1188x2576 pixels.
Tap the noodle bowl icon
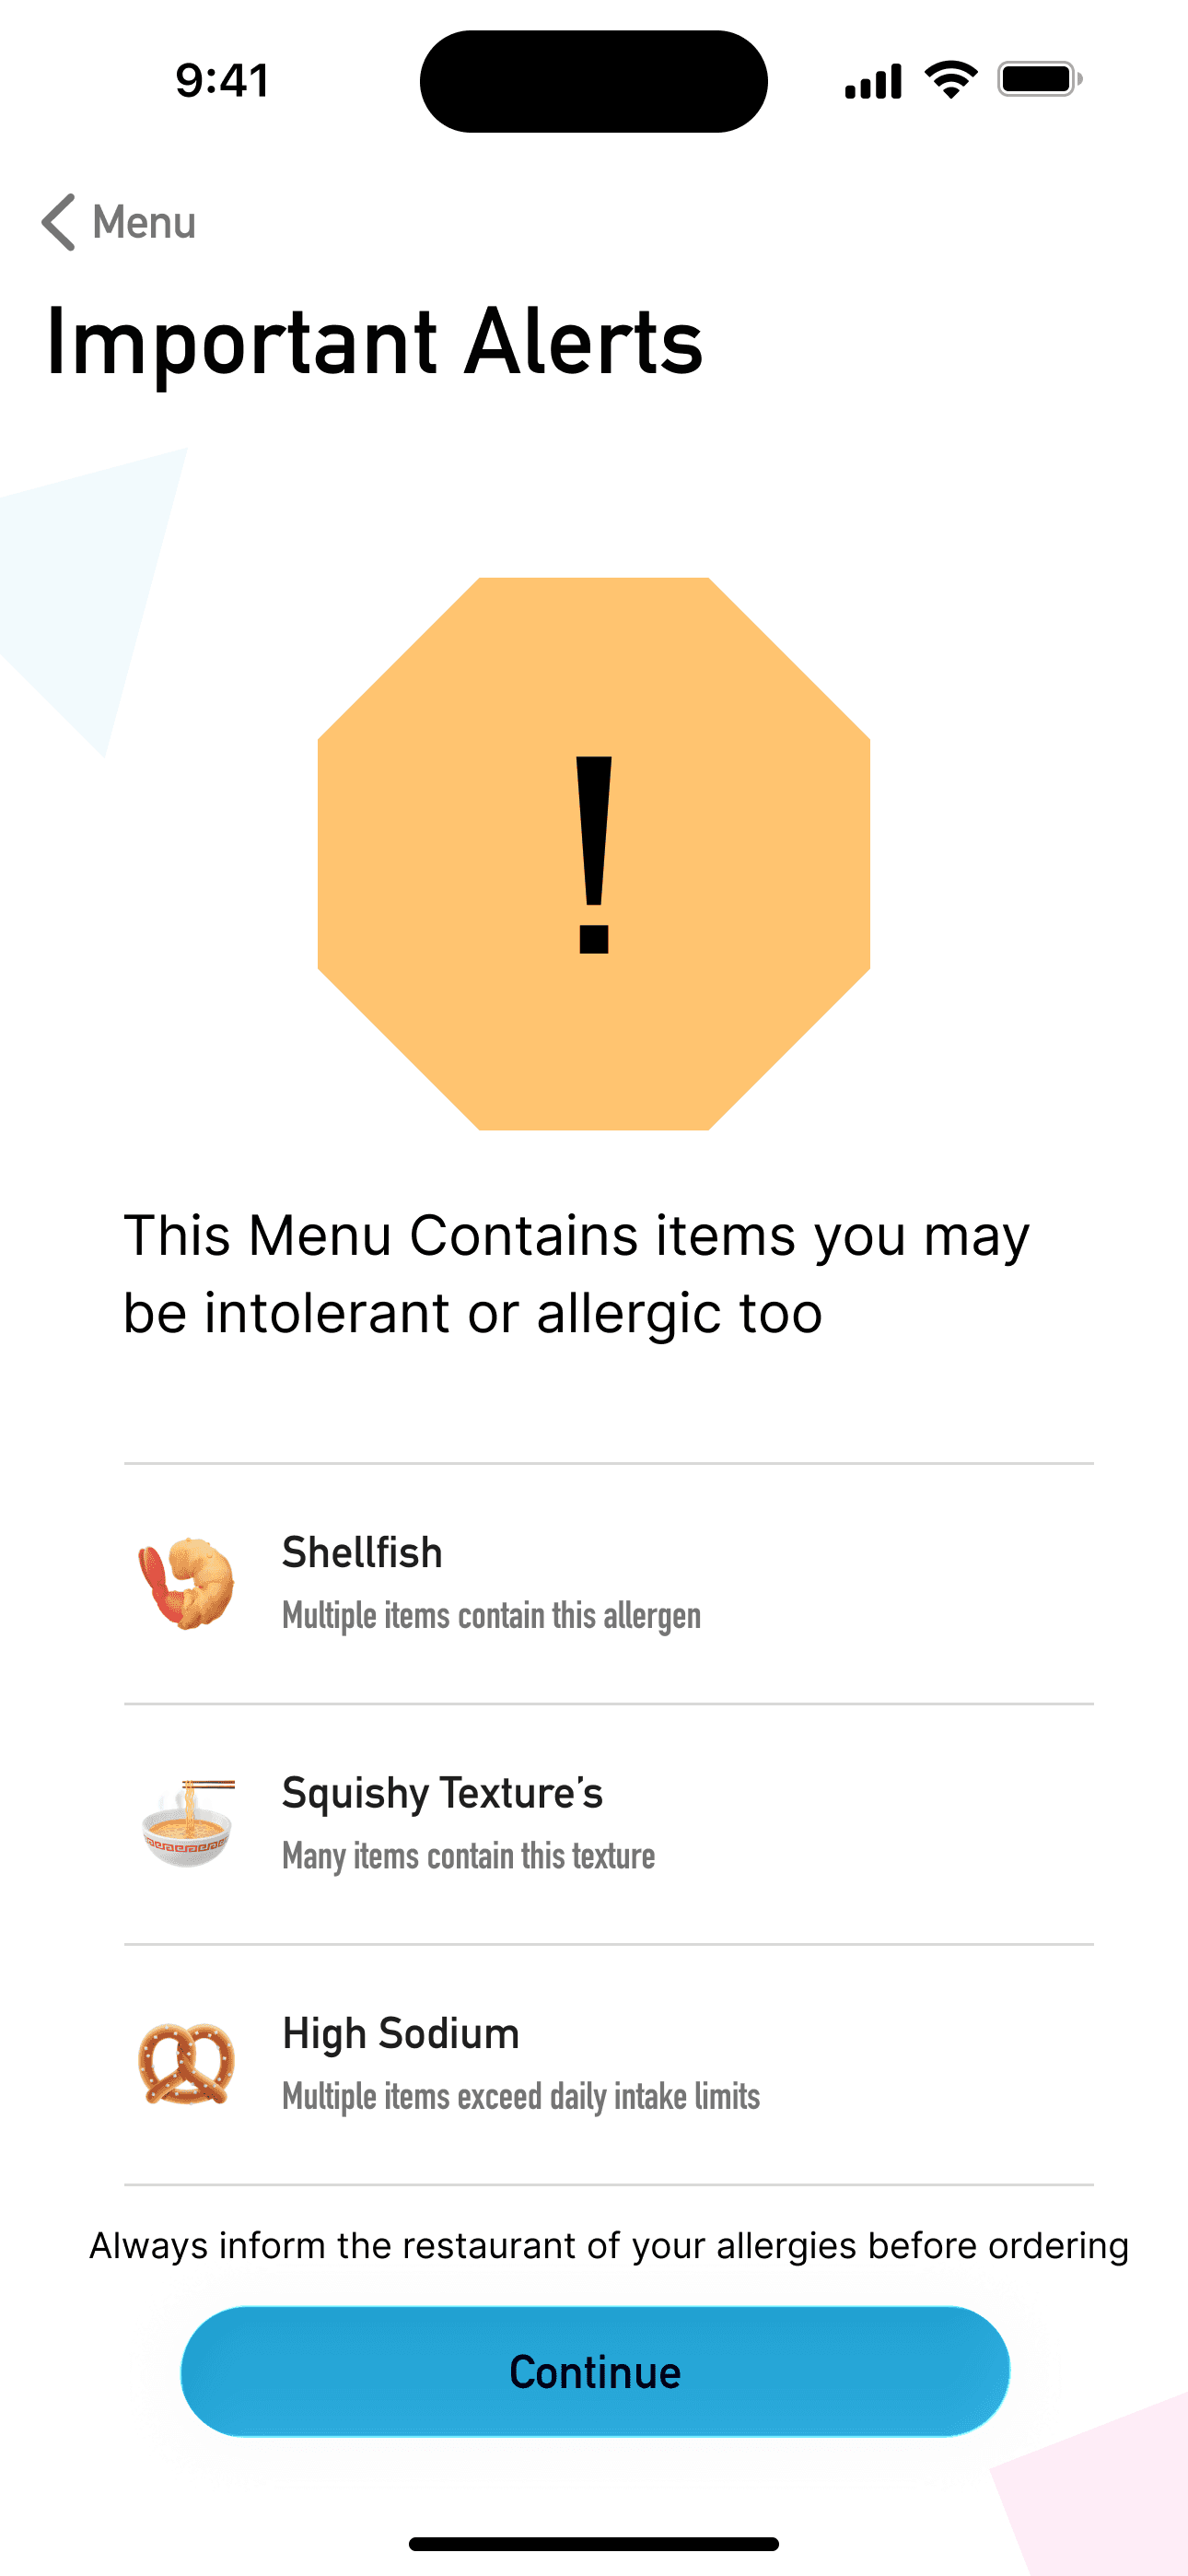[x=188, y=1823]
